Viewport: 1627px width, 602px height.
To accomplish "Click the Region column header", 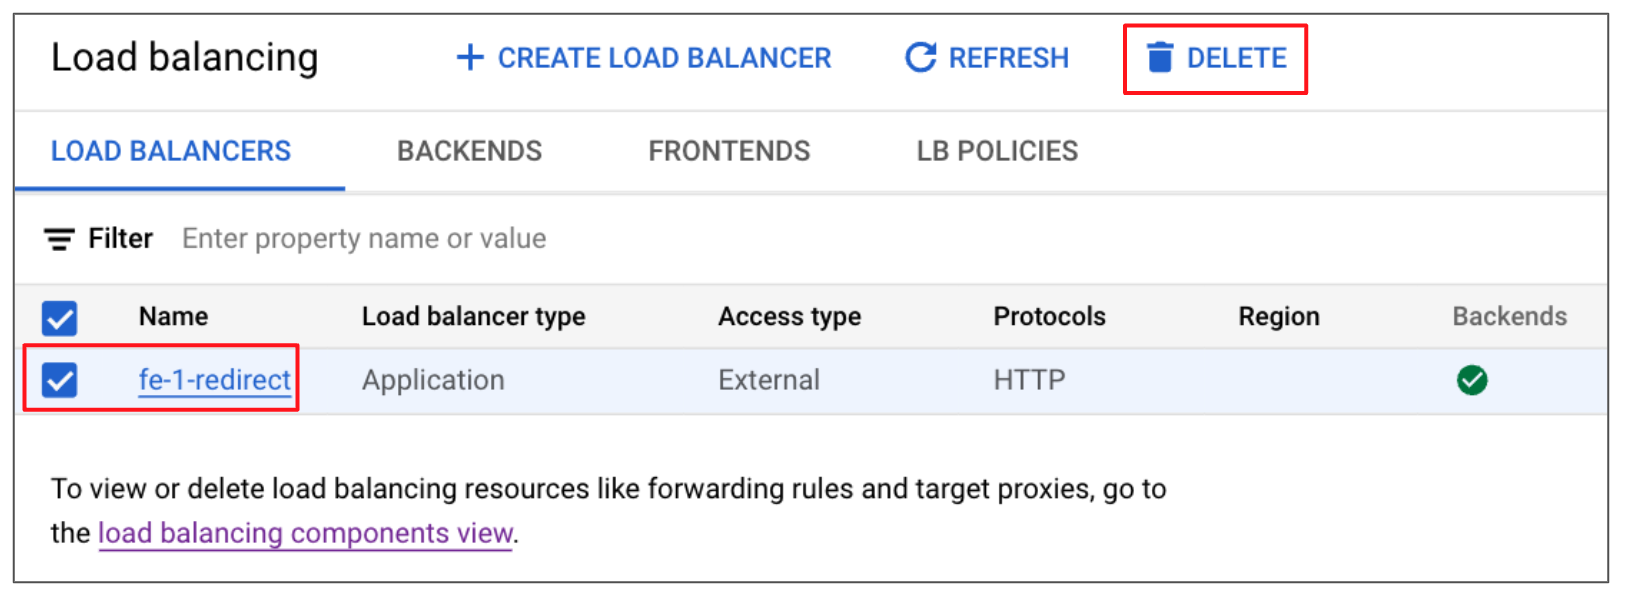I will tap(1278, 317).
